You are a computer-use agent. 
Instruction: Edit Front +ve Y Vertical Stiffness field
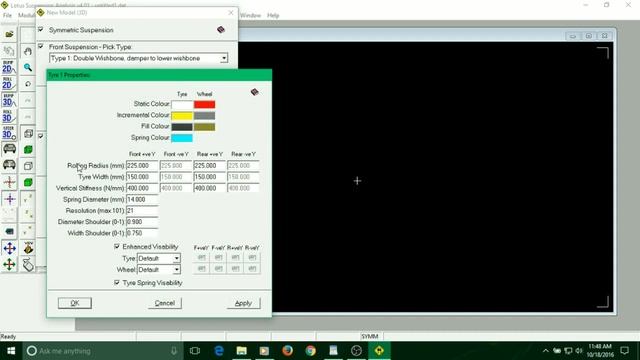tap(142, 188)
